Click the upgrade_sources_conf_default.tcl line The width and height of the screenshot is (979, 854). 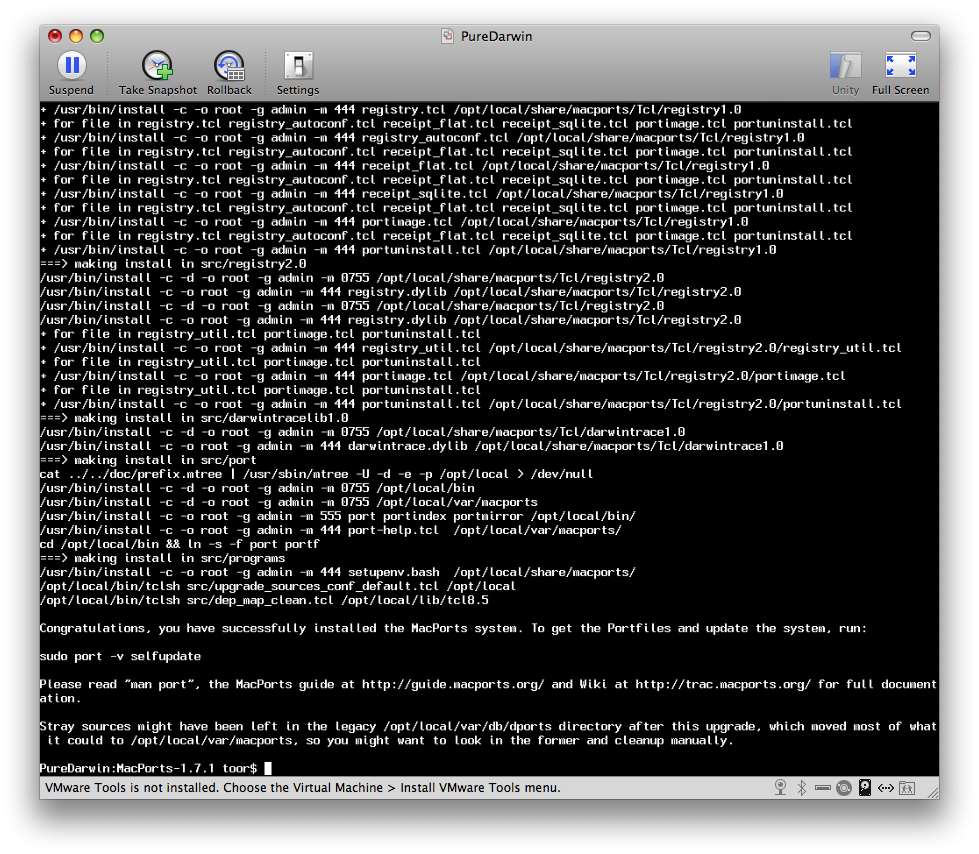tap(278, 586)
